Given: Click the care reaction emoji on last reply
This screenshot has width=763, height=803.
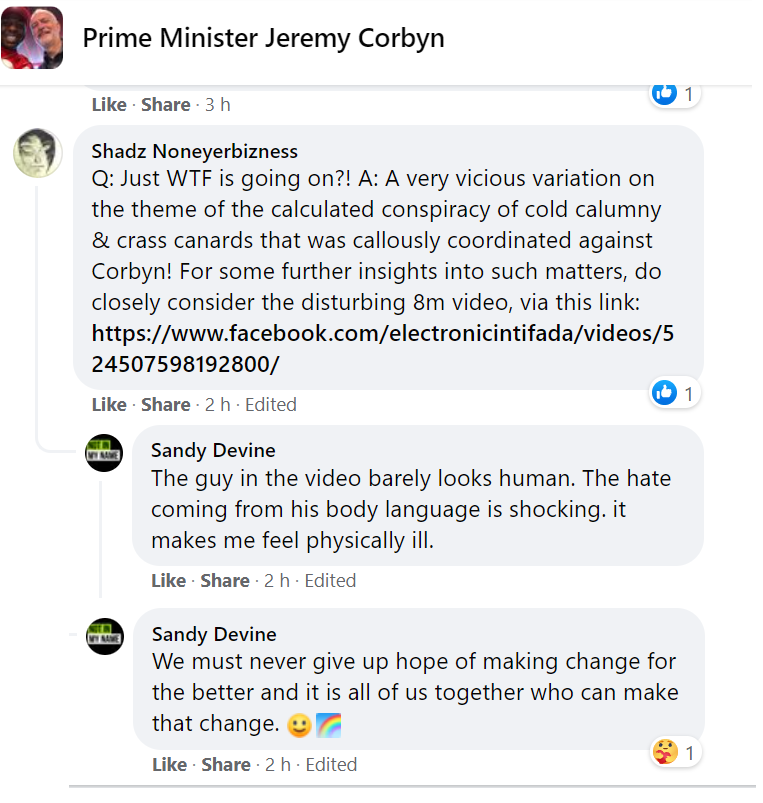Looking at the screenshot, I should coord(665,751).
